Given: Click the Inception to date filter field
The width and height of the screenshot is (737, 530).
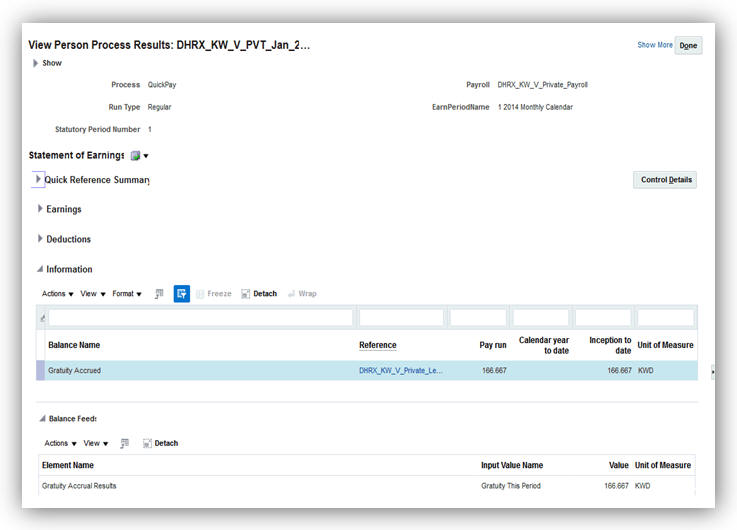Looking at the screenshot, I should (603, 318).
